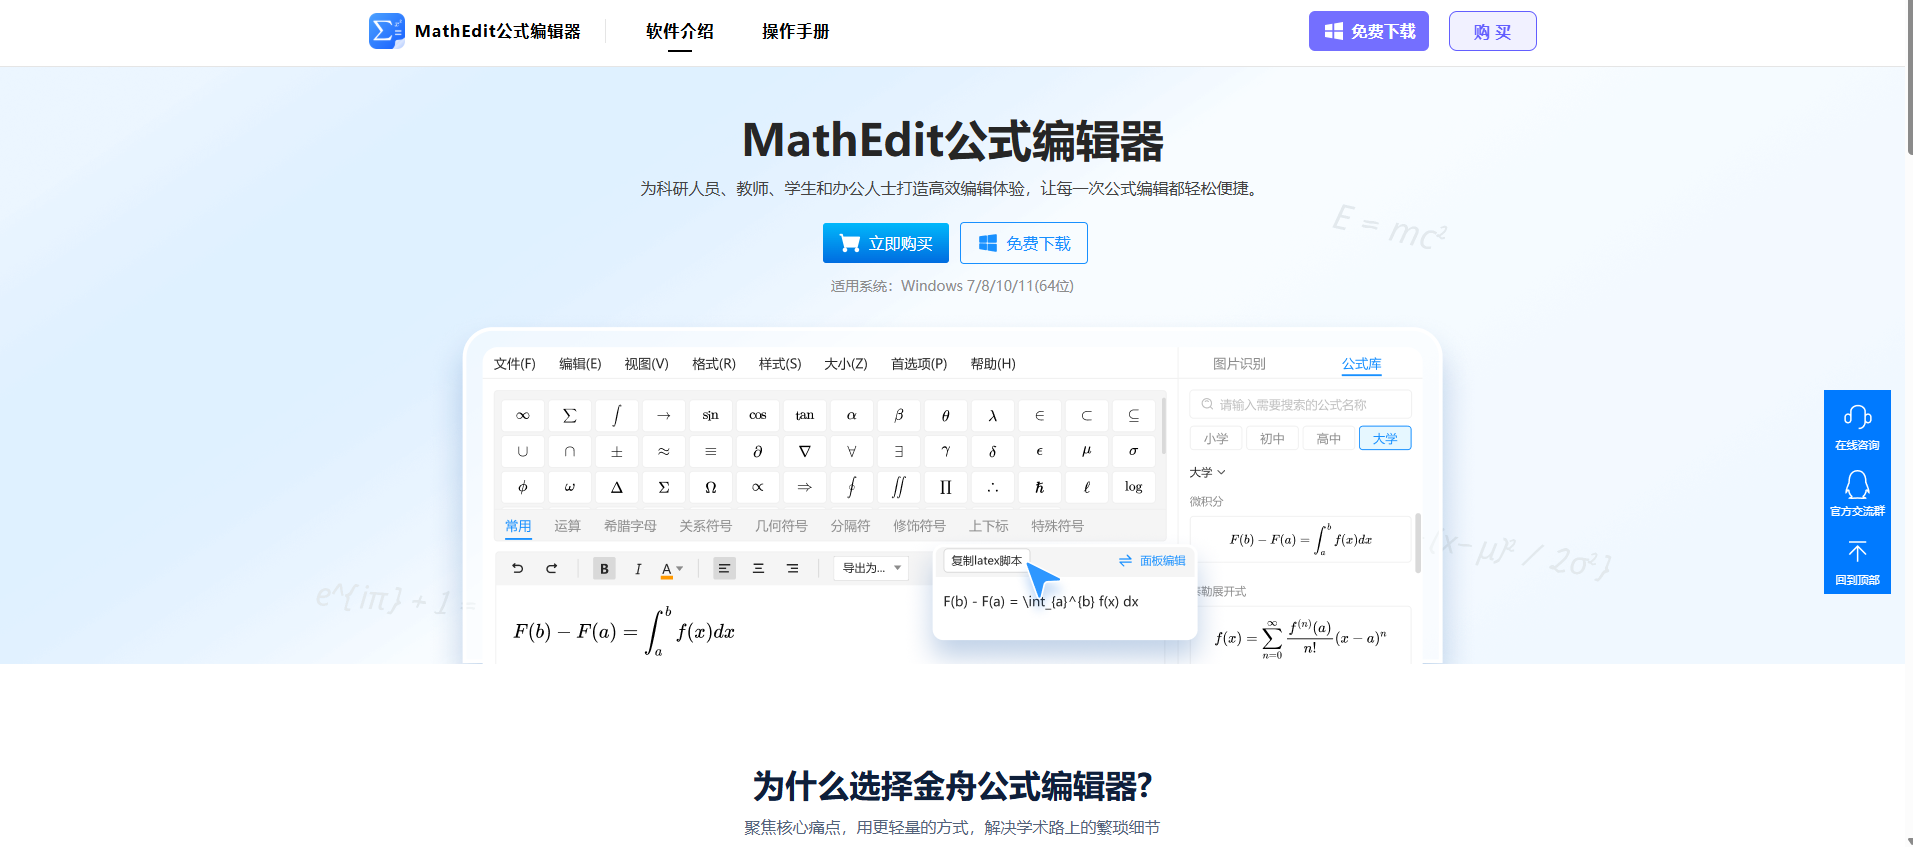Viewport: 1913px width, 847px height.
Task: Switch to the 运算 symbol tab
Action: [567, 526]
